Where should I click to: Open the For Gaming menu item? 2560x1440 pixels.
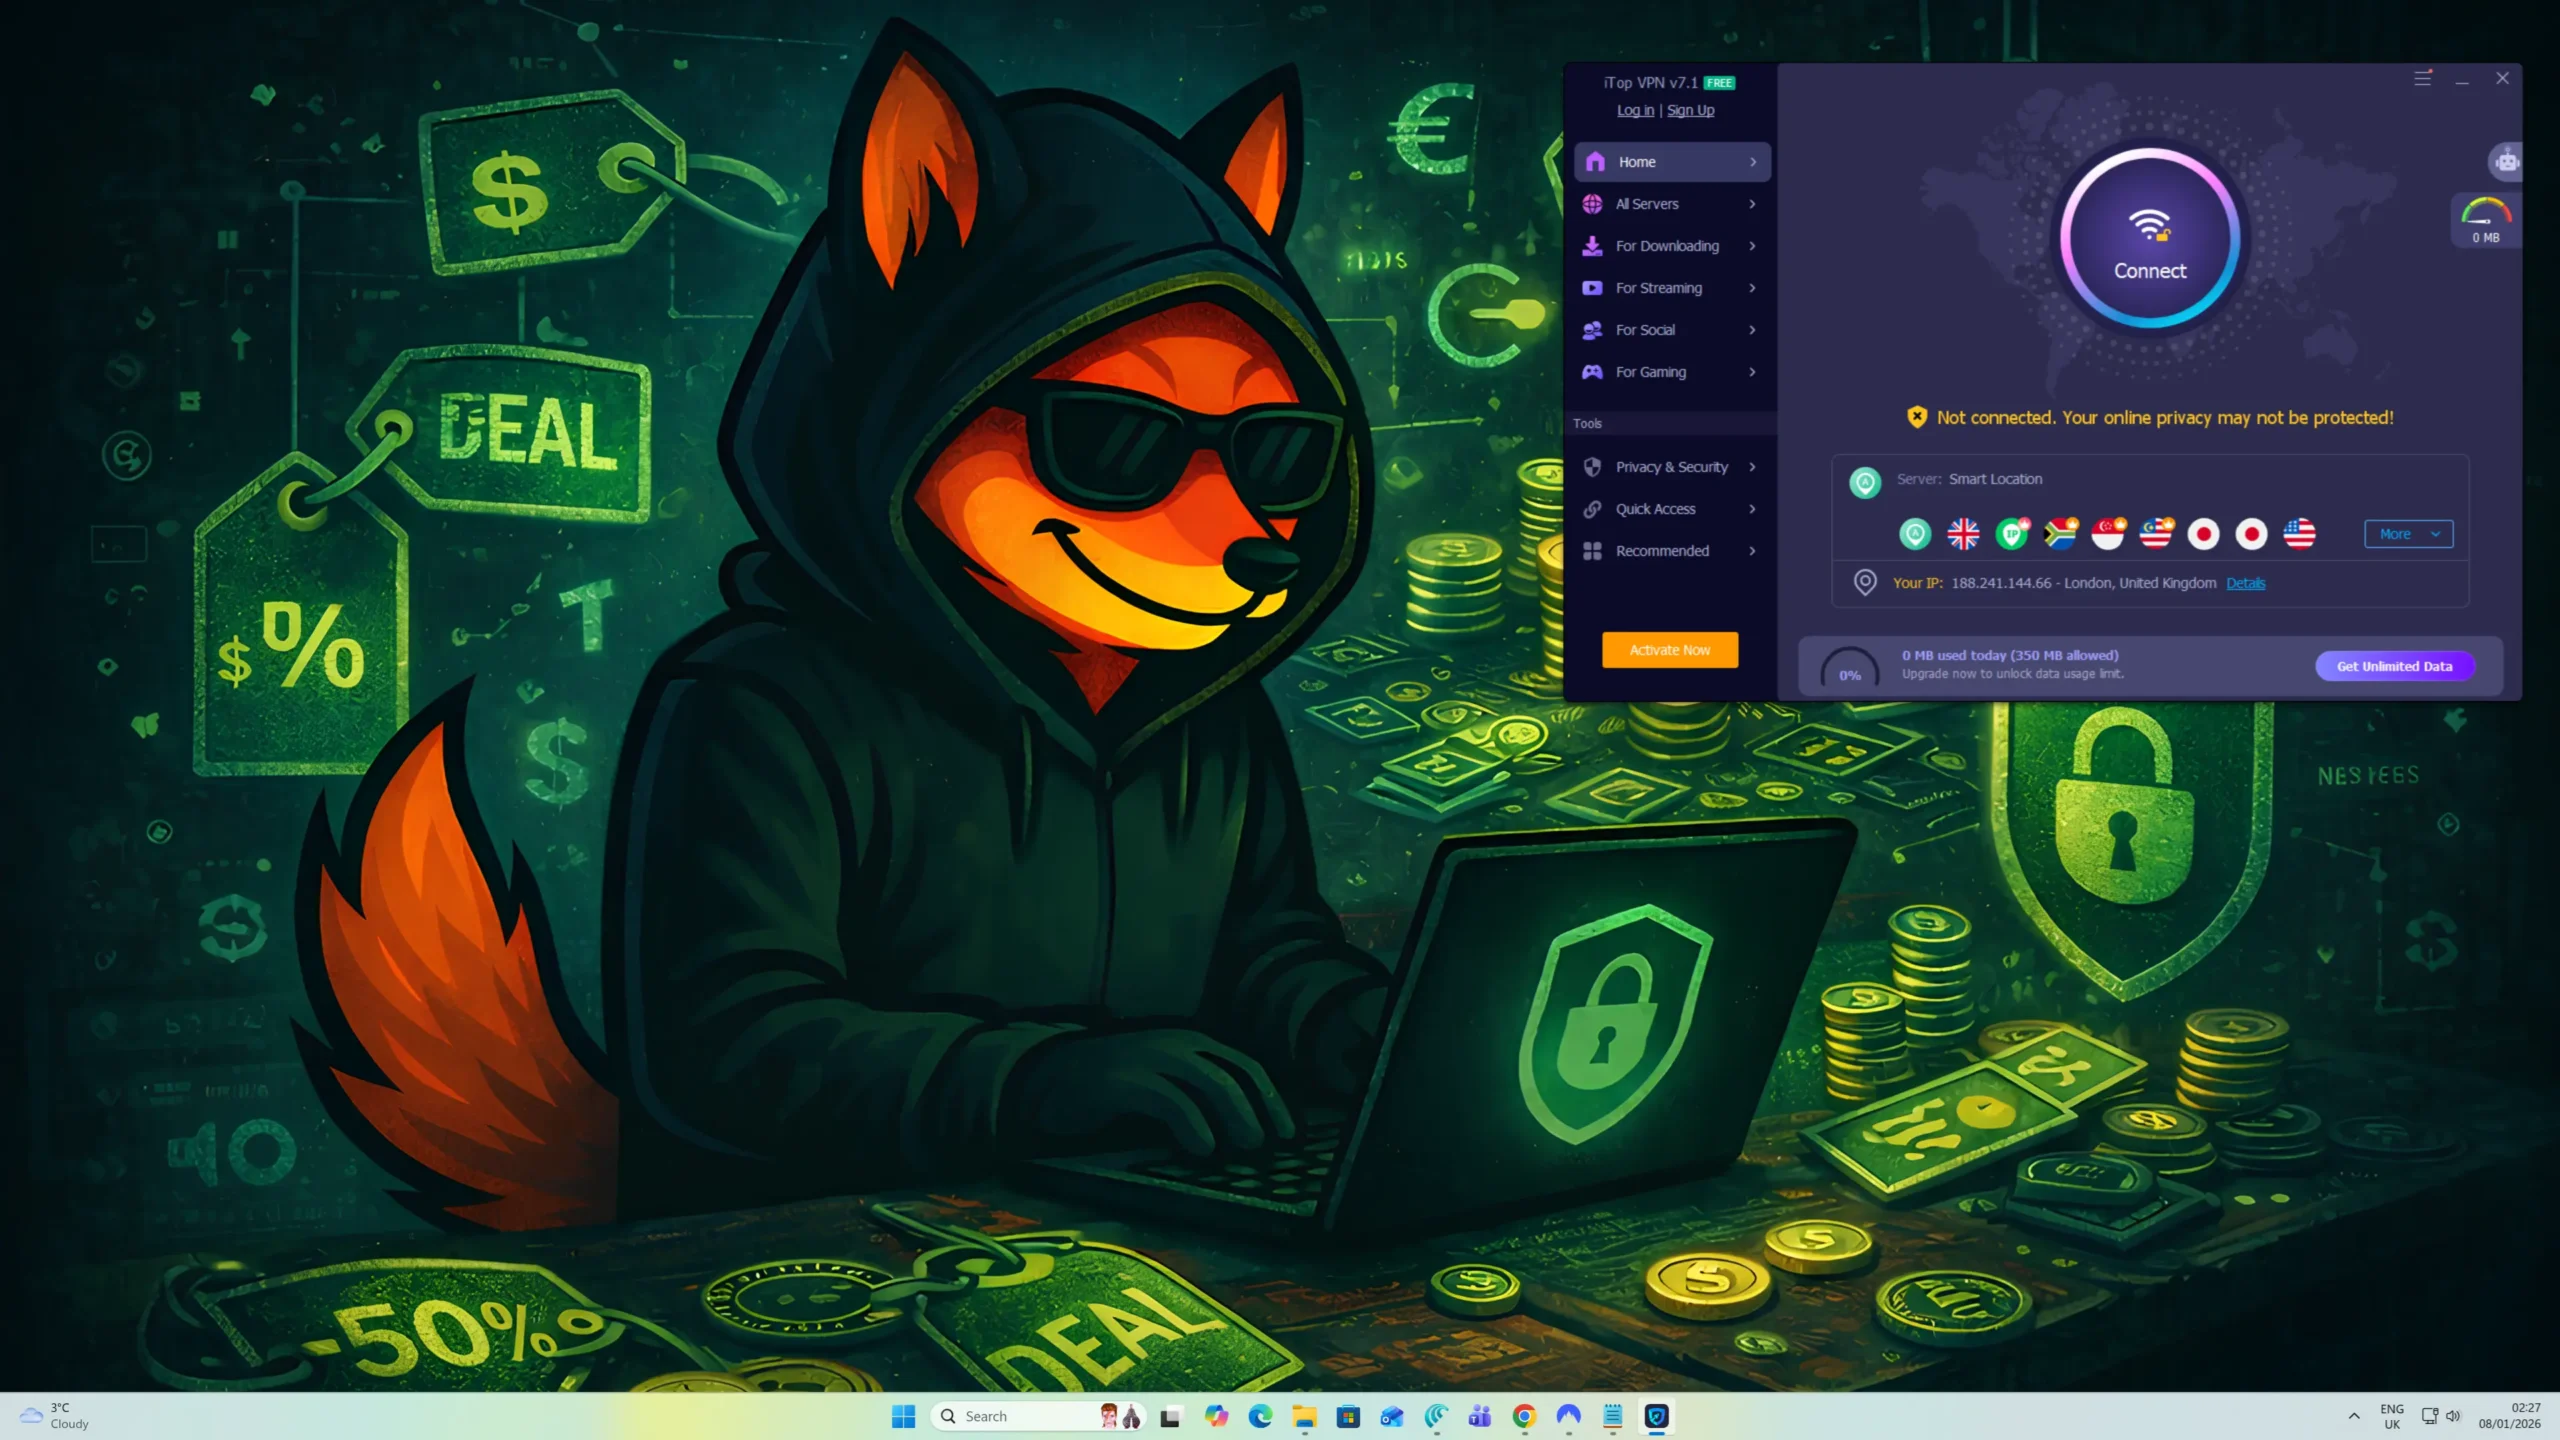(1650, 372)
